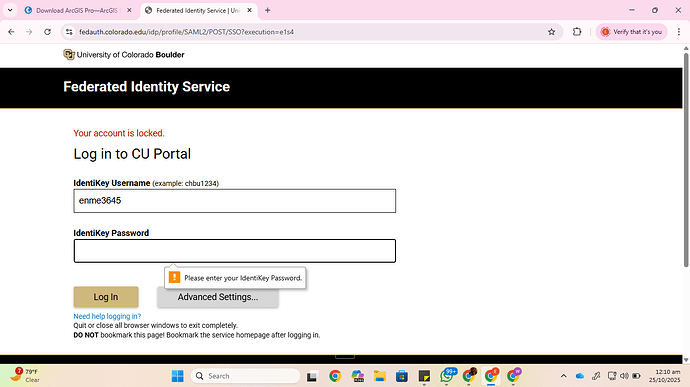View site information icon in address bar
Image resolution: width=690 pixels, height=387 pixels.
[x=69, y=32]
